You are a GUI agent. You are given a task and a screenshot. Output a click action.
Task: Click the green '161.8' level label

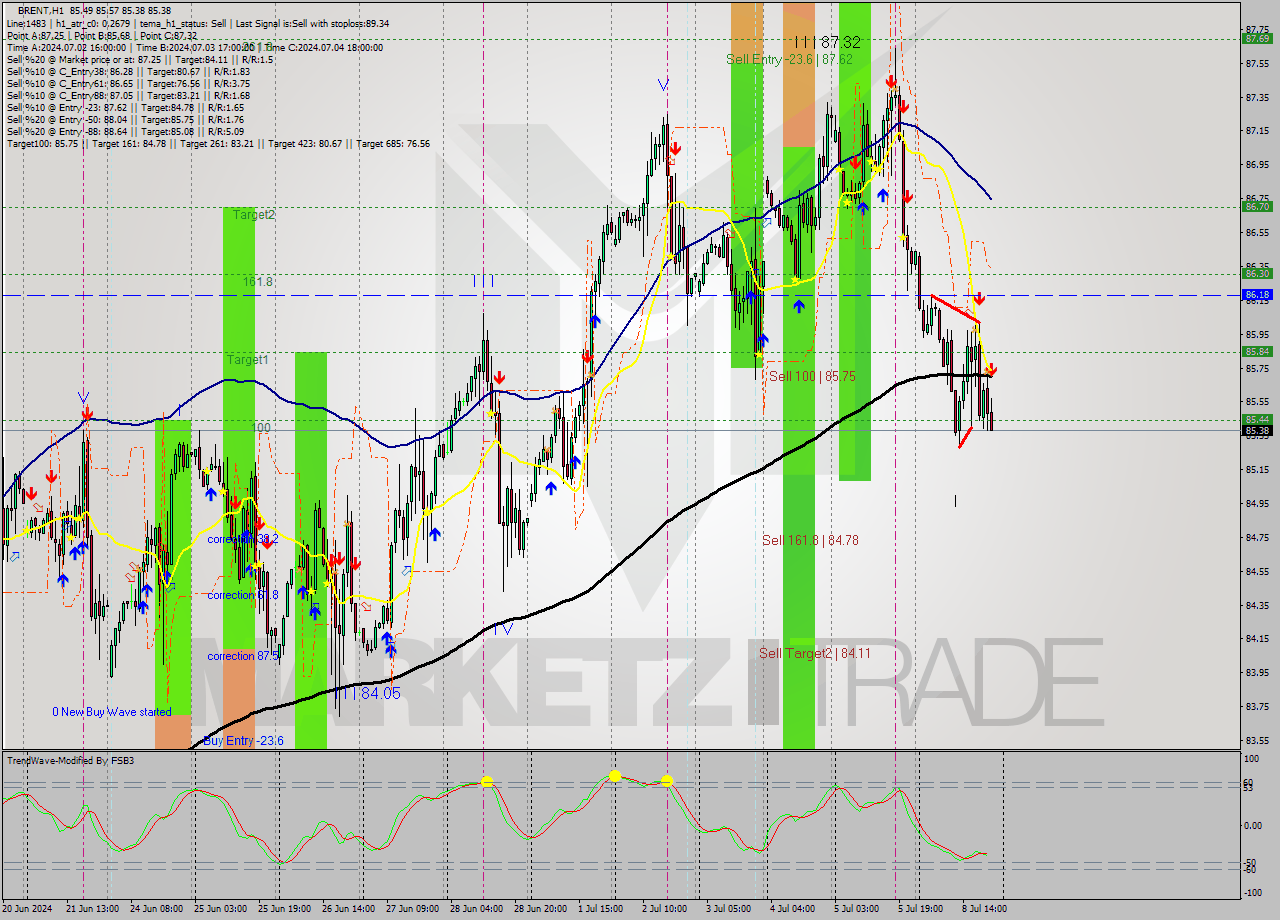pyautogui.click(x=258, y=282)
